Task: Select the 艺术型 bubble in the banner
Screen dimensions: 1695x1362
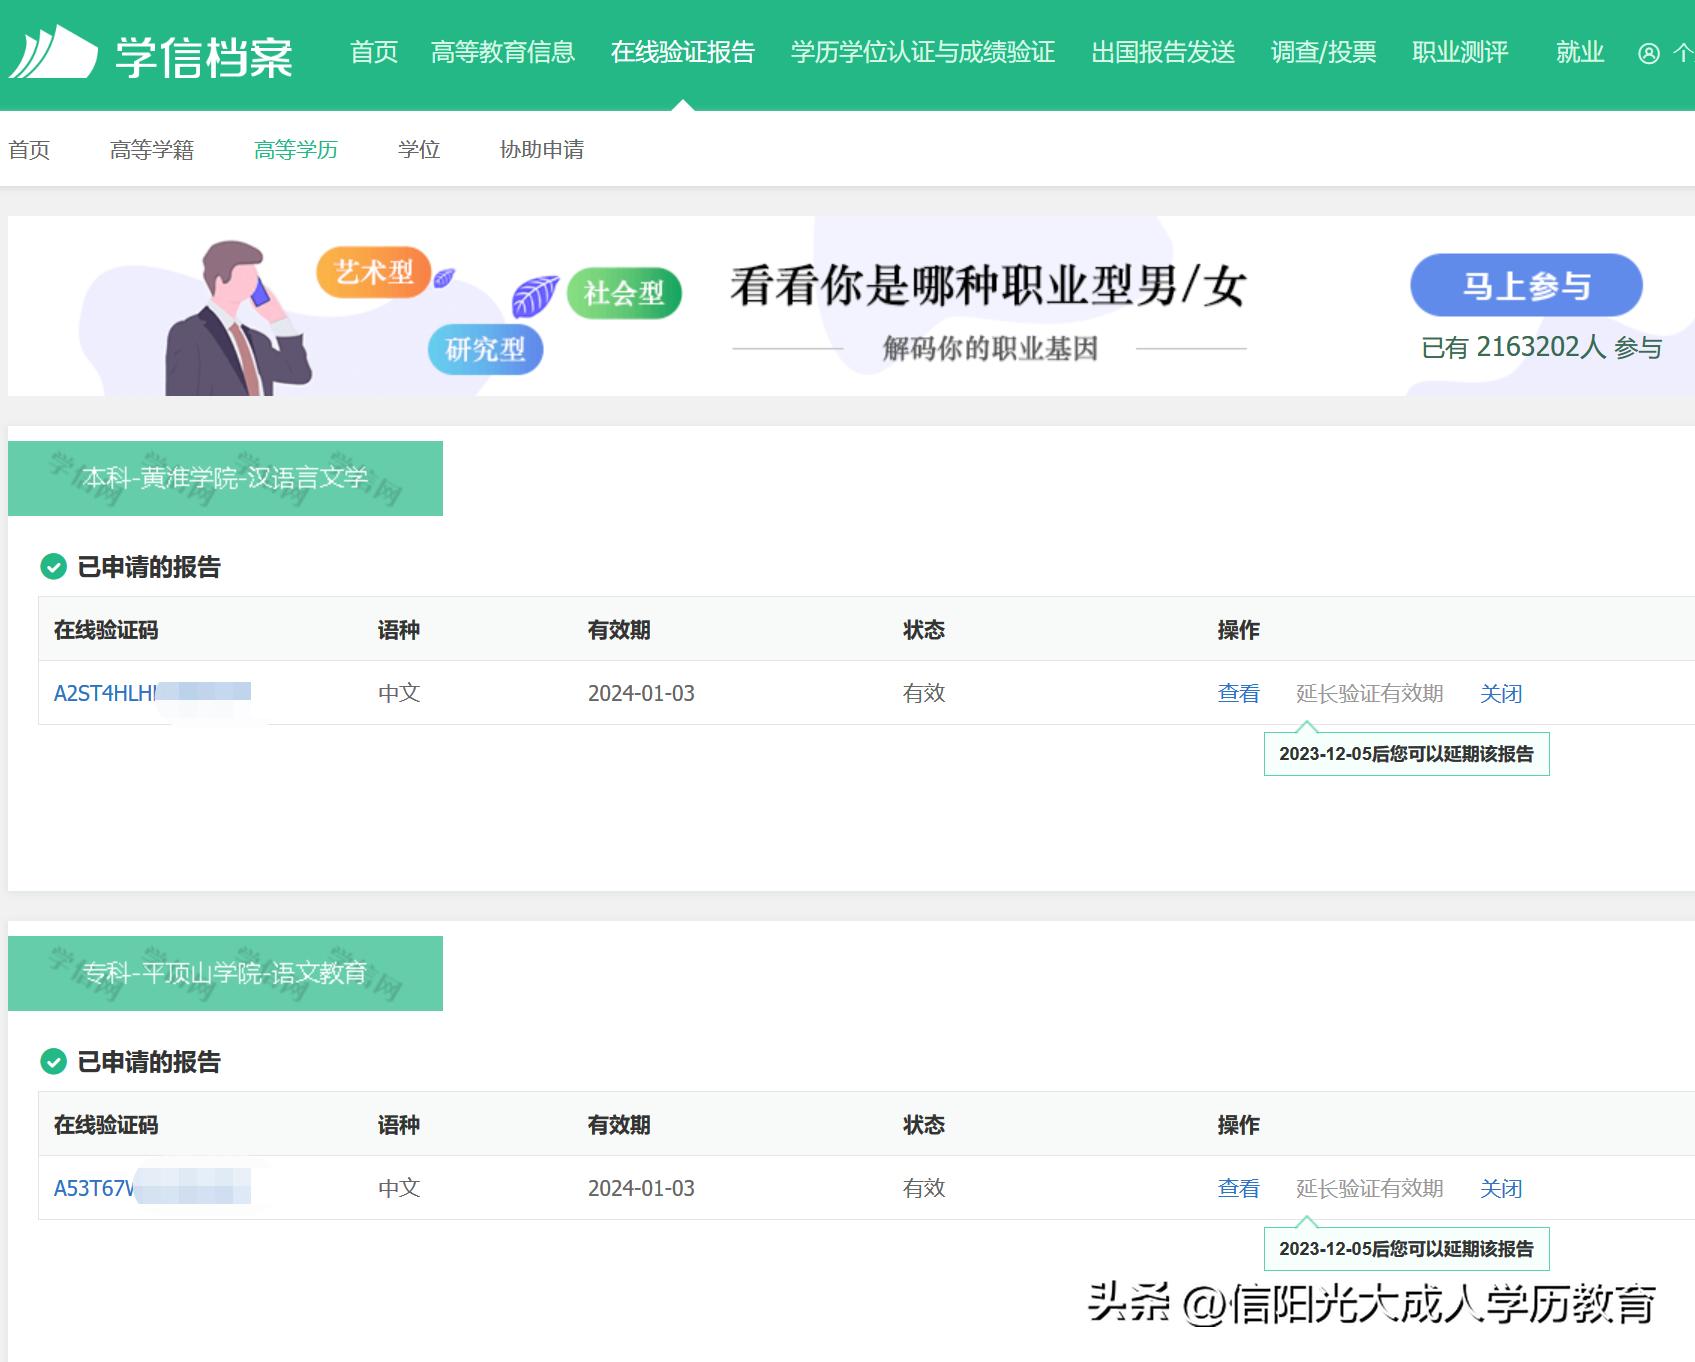Action: click(x=374, y=271)
